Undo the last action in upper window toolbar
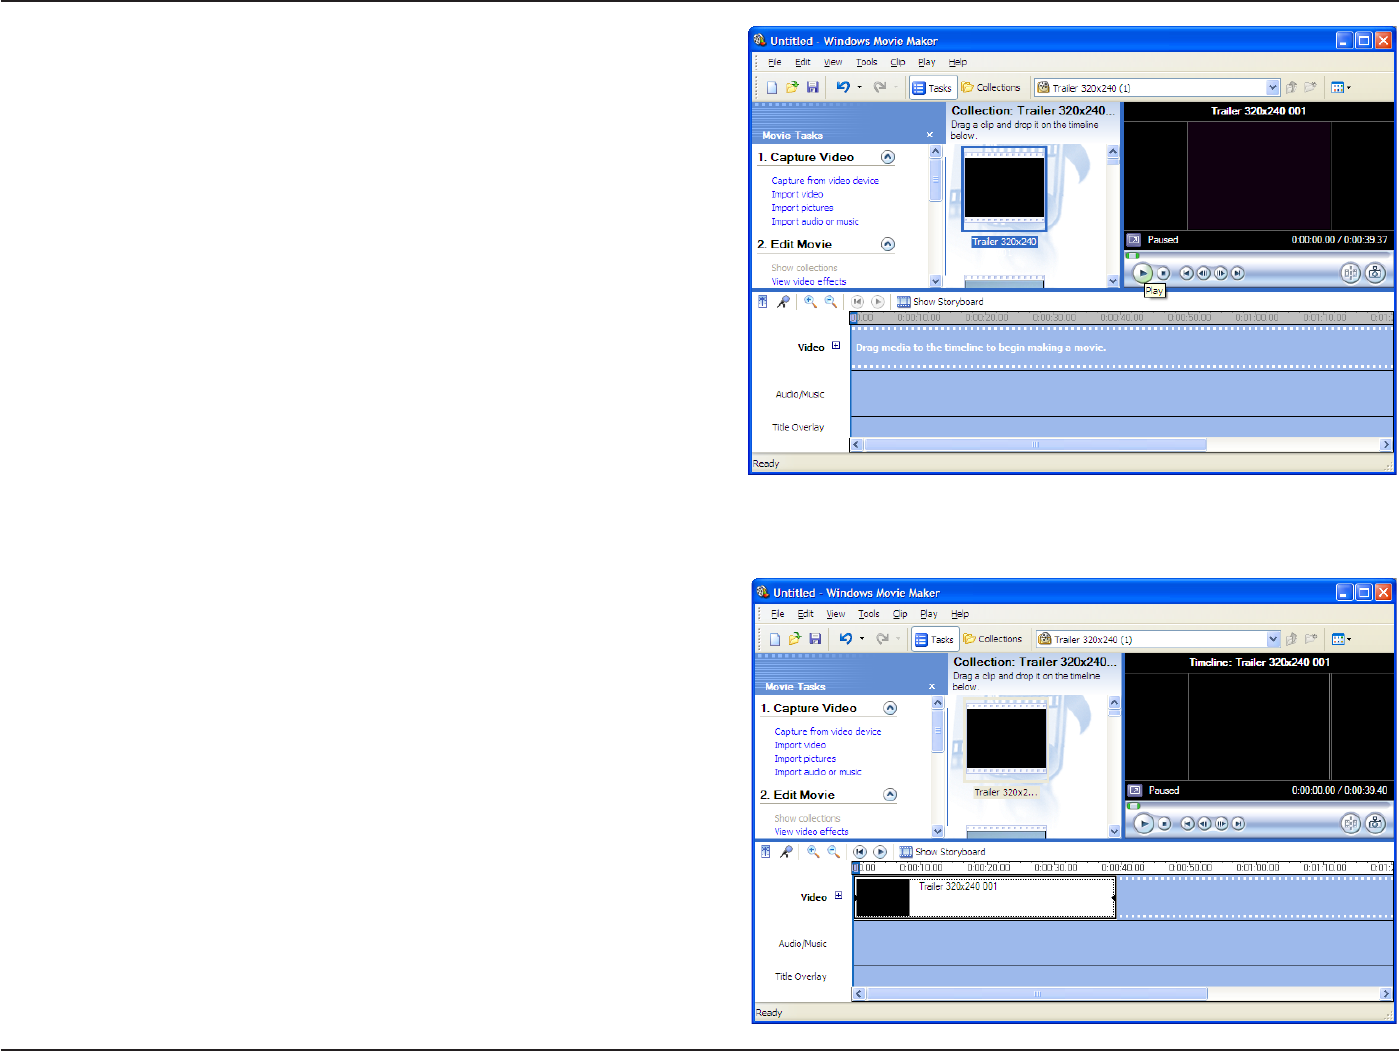The image size is (1399, 1051). 843,88
